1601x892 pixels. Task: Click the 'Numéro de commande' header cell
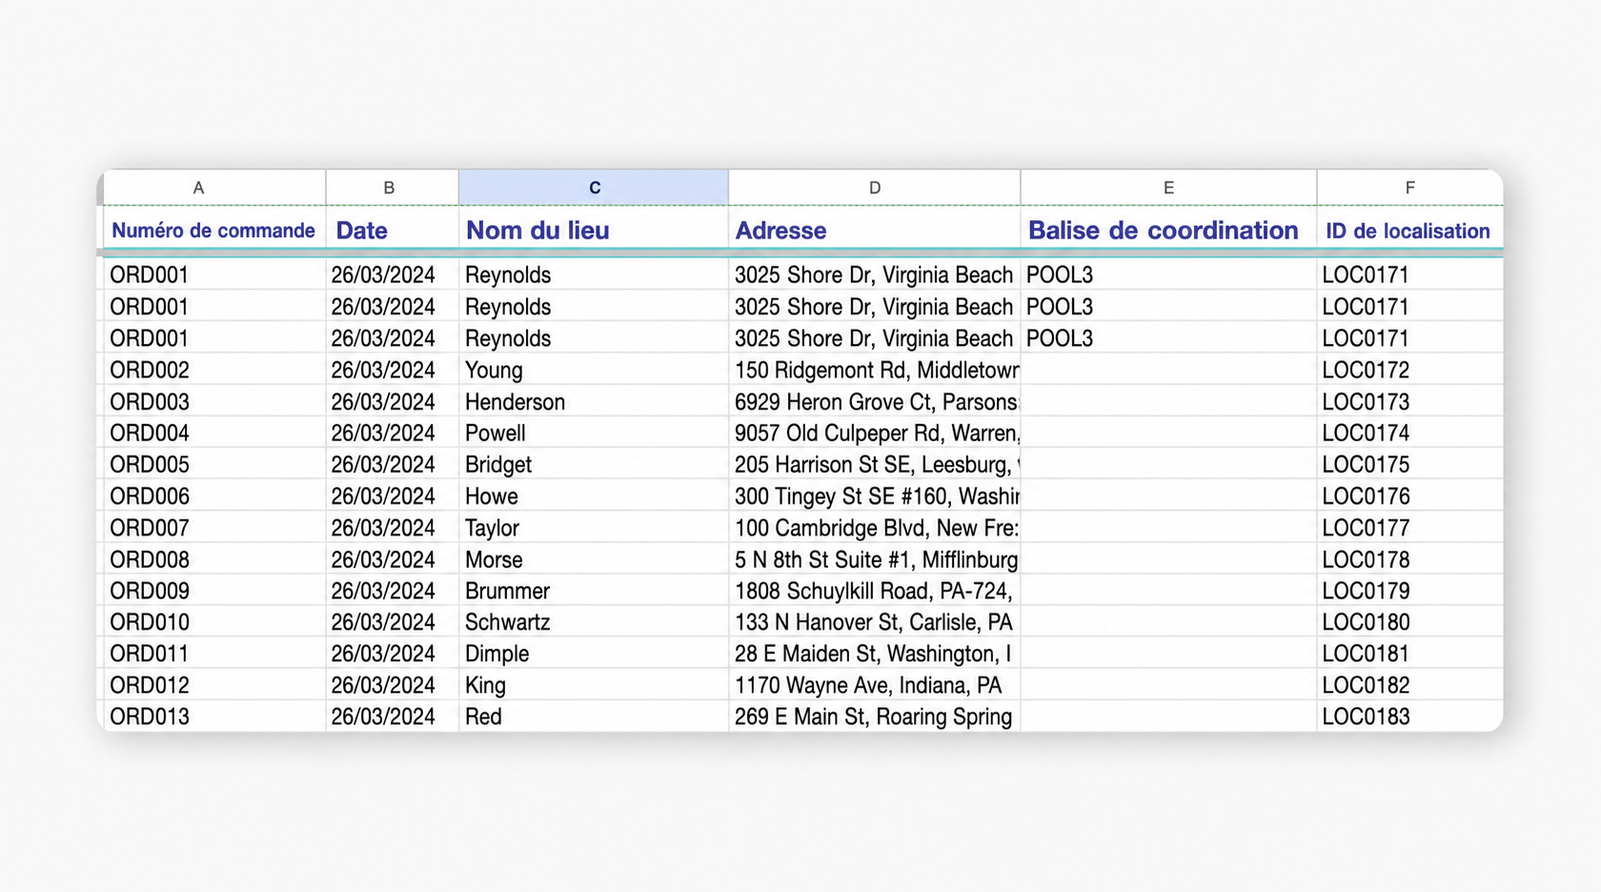coord(214,230)
